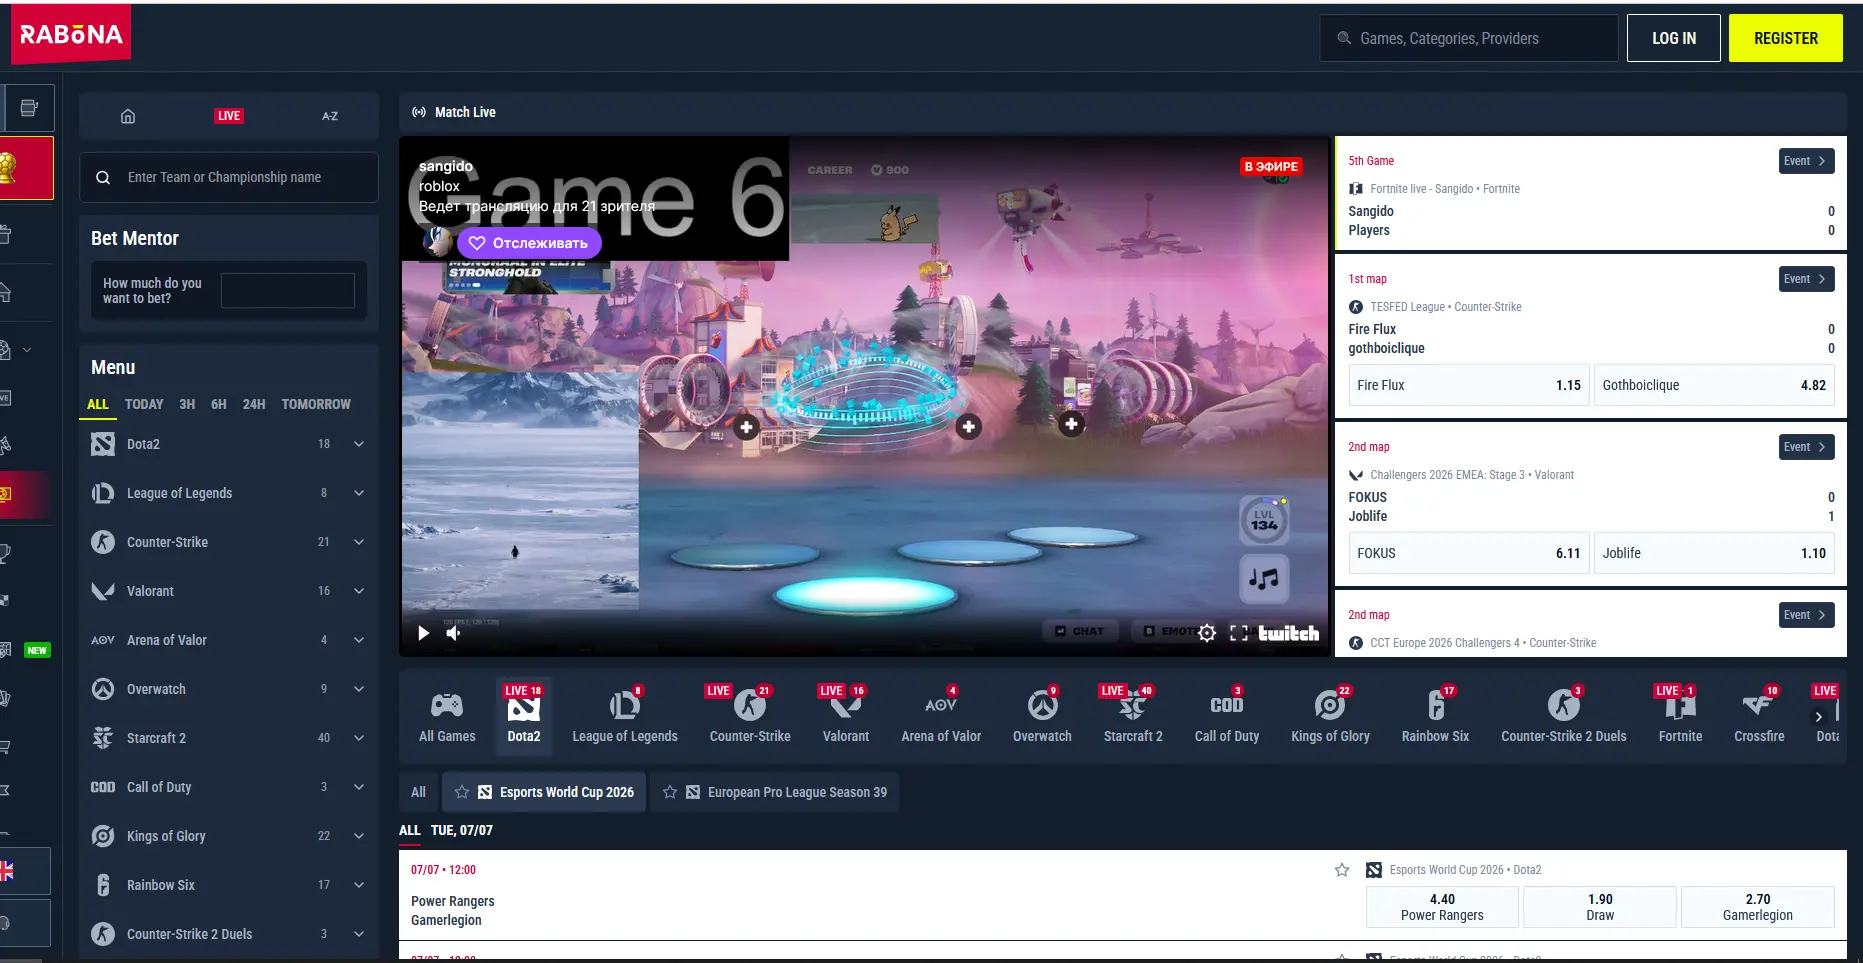Filter menu by 6H
Viewport: 1863px width, 963px height.
[x=219, y=404]
